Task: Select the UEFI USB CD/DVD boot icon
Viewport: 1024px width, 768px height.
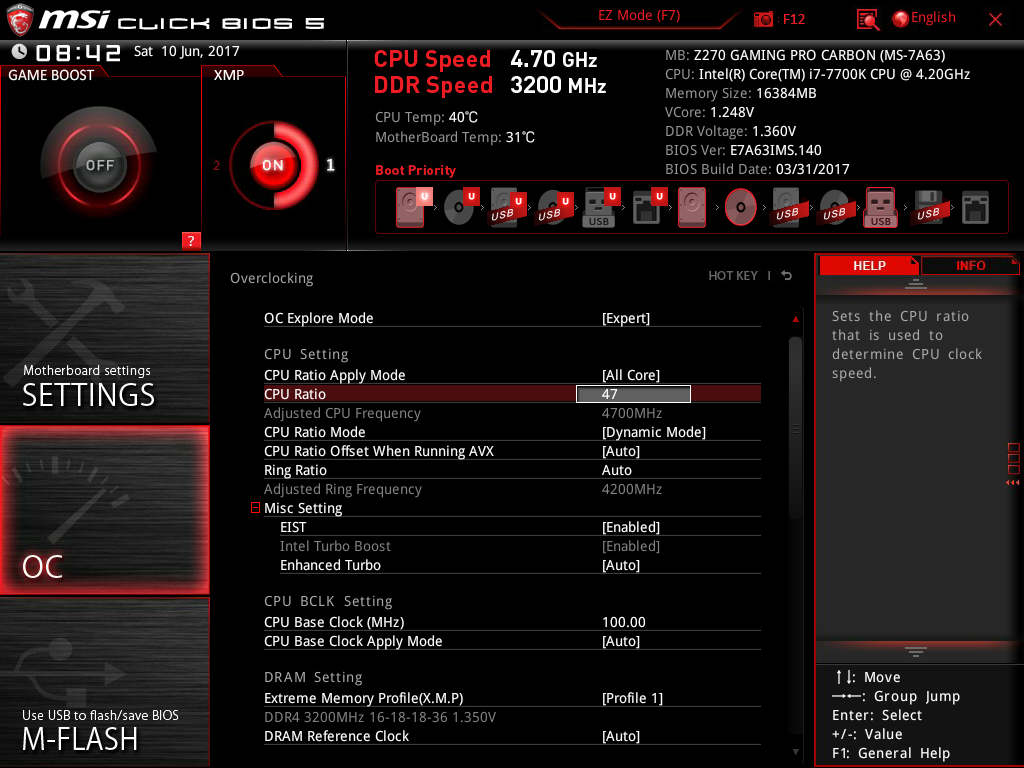Action: (x=555, y=207)
